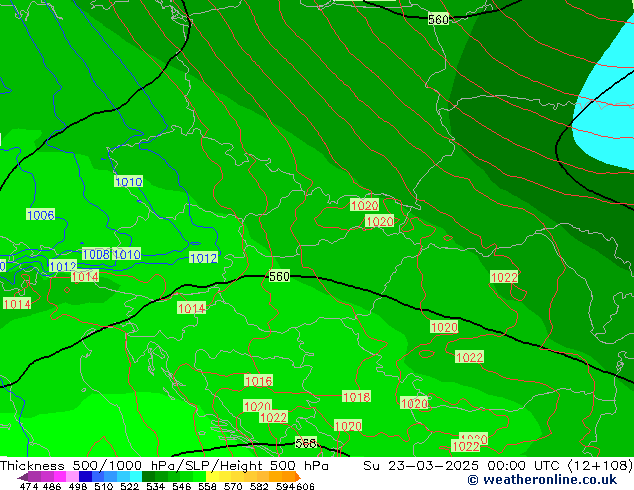Screen dimensions: 634x490
Task: Select the 606 legend value
Action: tap(305, 486)
